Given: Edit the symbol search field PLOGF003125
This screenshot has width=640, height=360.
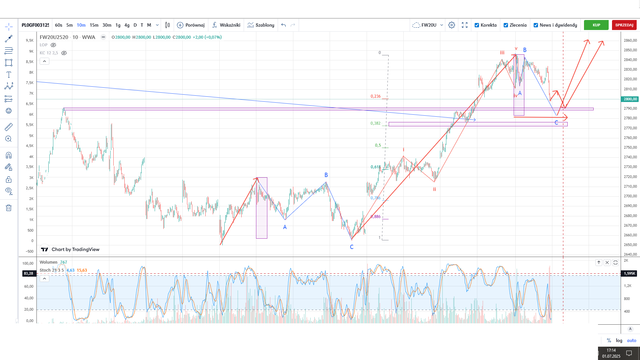Looking at the screenshot, I should coord(35,25).
